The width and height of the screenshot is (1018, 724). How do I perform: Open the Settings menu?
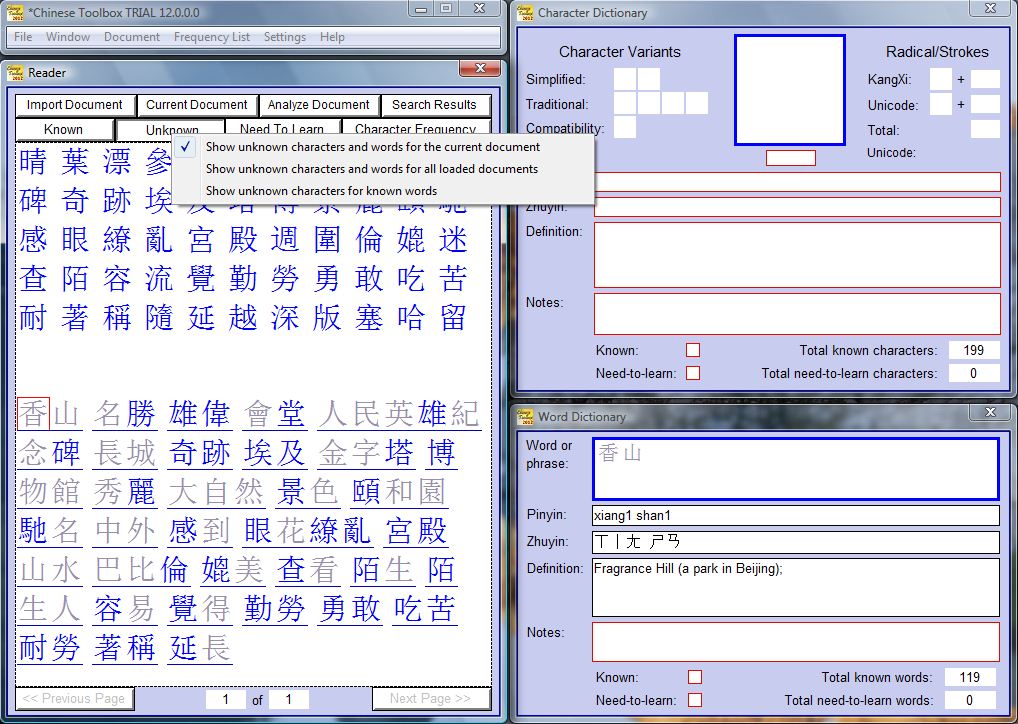(x=285, y=37)
